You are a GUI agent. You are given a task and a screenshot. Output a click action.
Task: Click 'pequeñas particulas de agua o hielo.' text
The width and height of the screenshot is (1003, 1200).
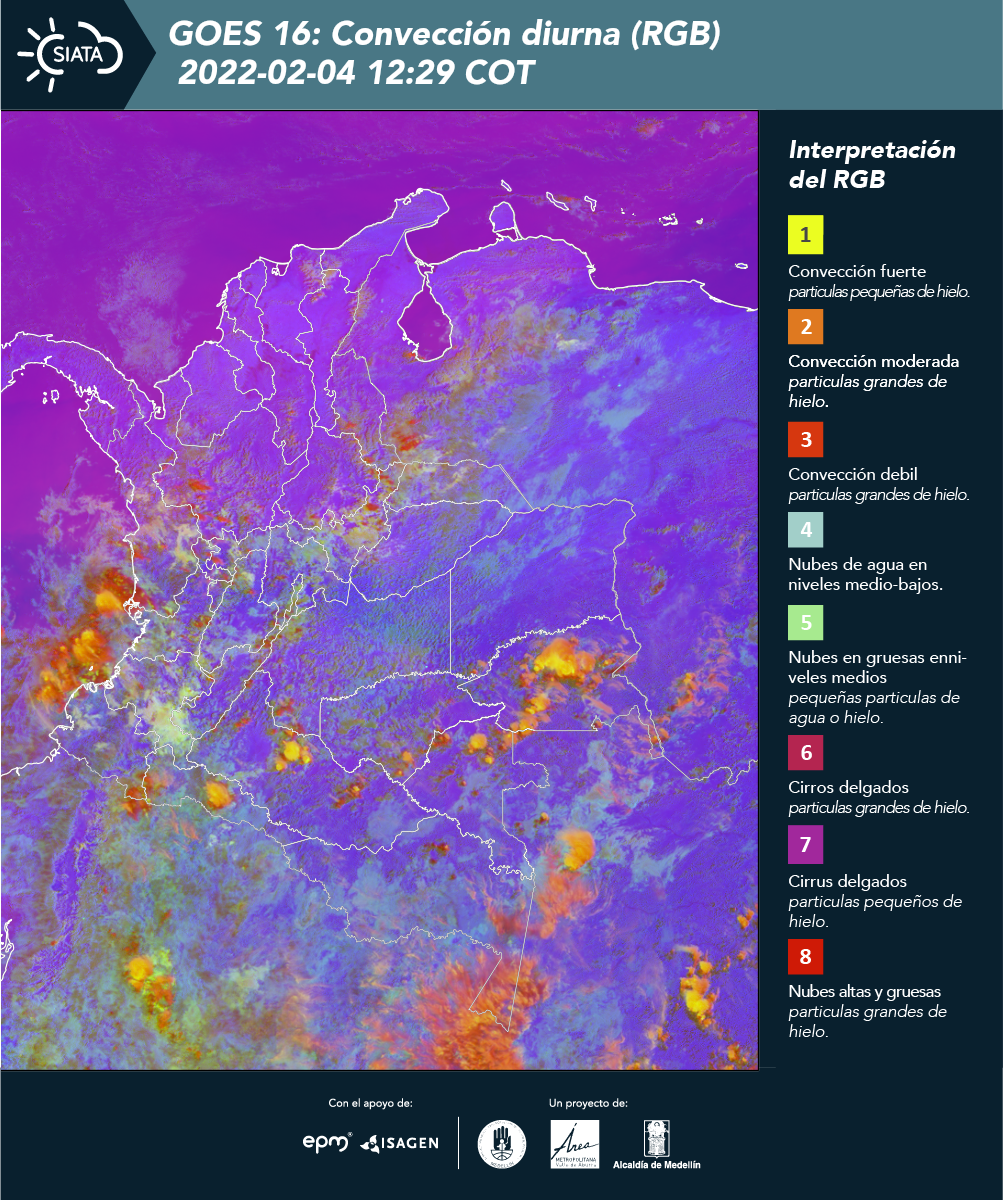(x=874, y=707)
